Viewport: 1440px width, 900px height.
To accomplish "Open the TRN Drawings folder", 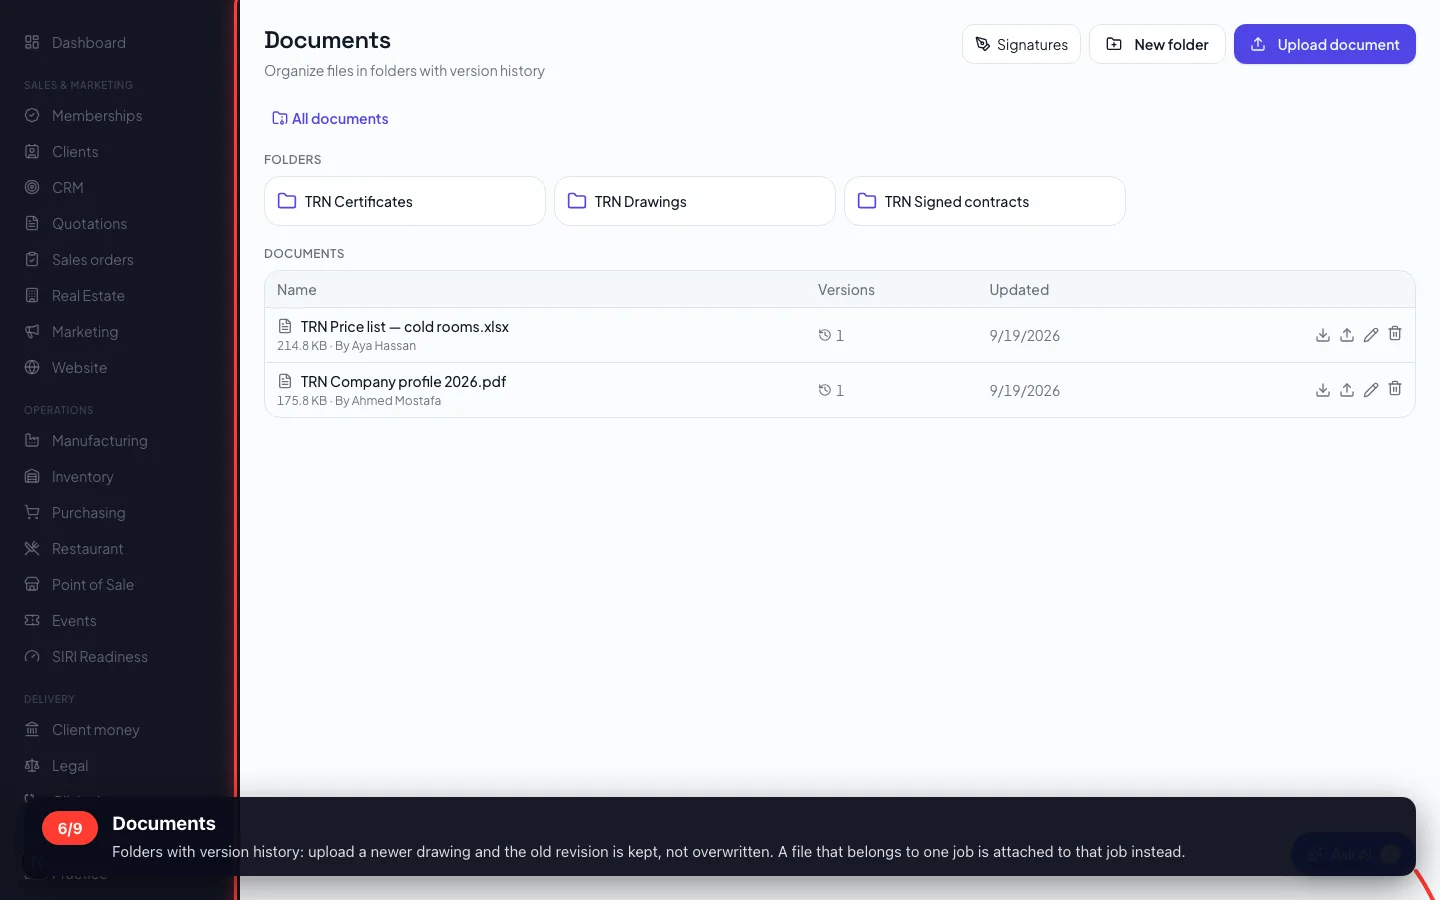I will (x=695, y=201).
